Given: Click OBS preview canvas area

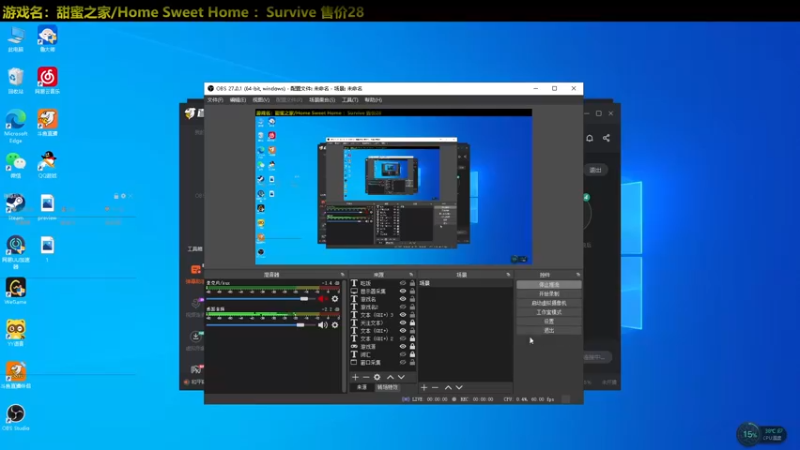Looking at the screenshot, I should pyautogui.click(x=393, y=186).
